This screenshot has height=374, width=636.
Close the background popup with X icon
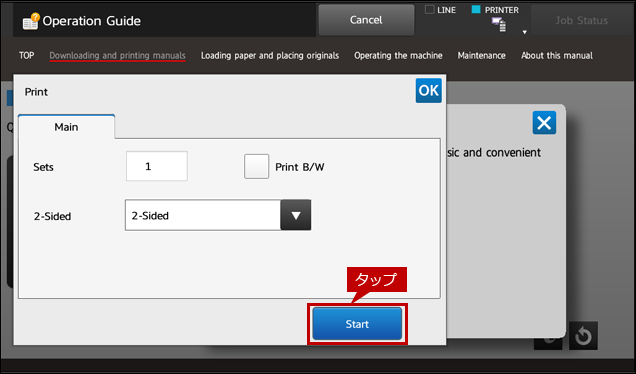pyautogui.click(x=544, y=123)
